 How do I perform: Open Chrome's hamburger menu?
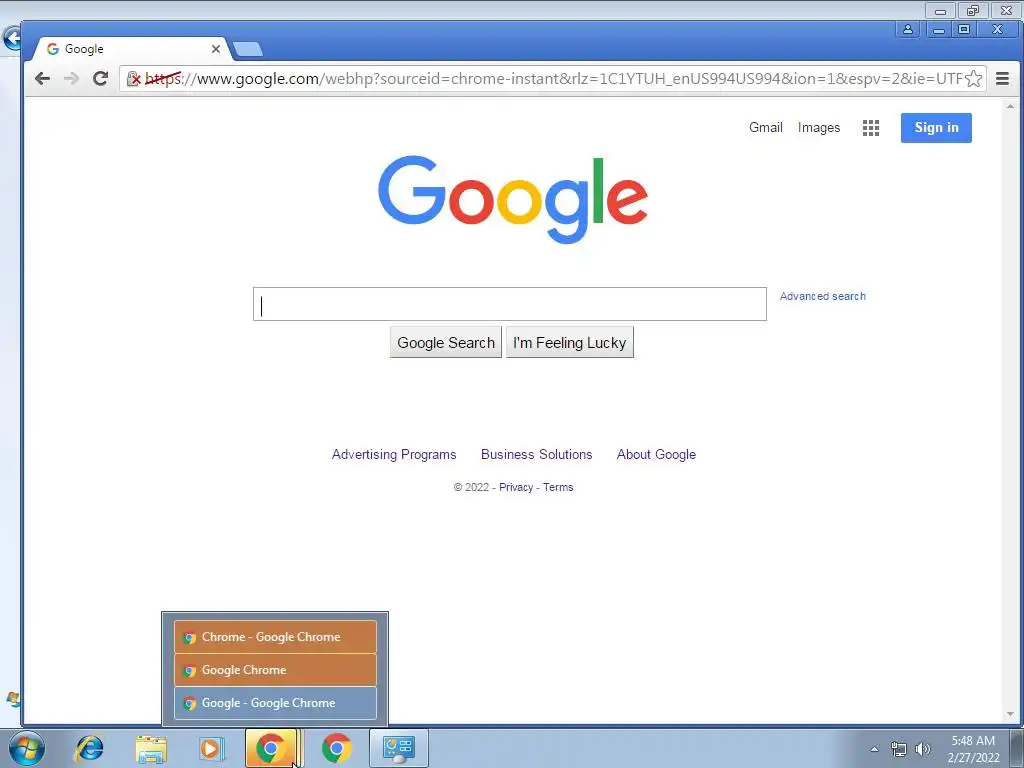coord(1002,79)
